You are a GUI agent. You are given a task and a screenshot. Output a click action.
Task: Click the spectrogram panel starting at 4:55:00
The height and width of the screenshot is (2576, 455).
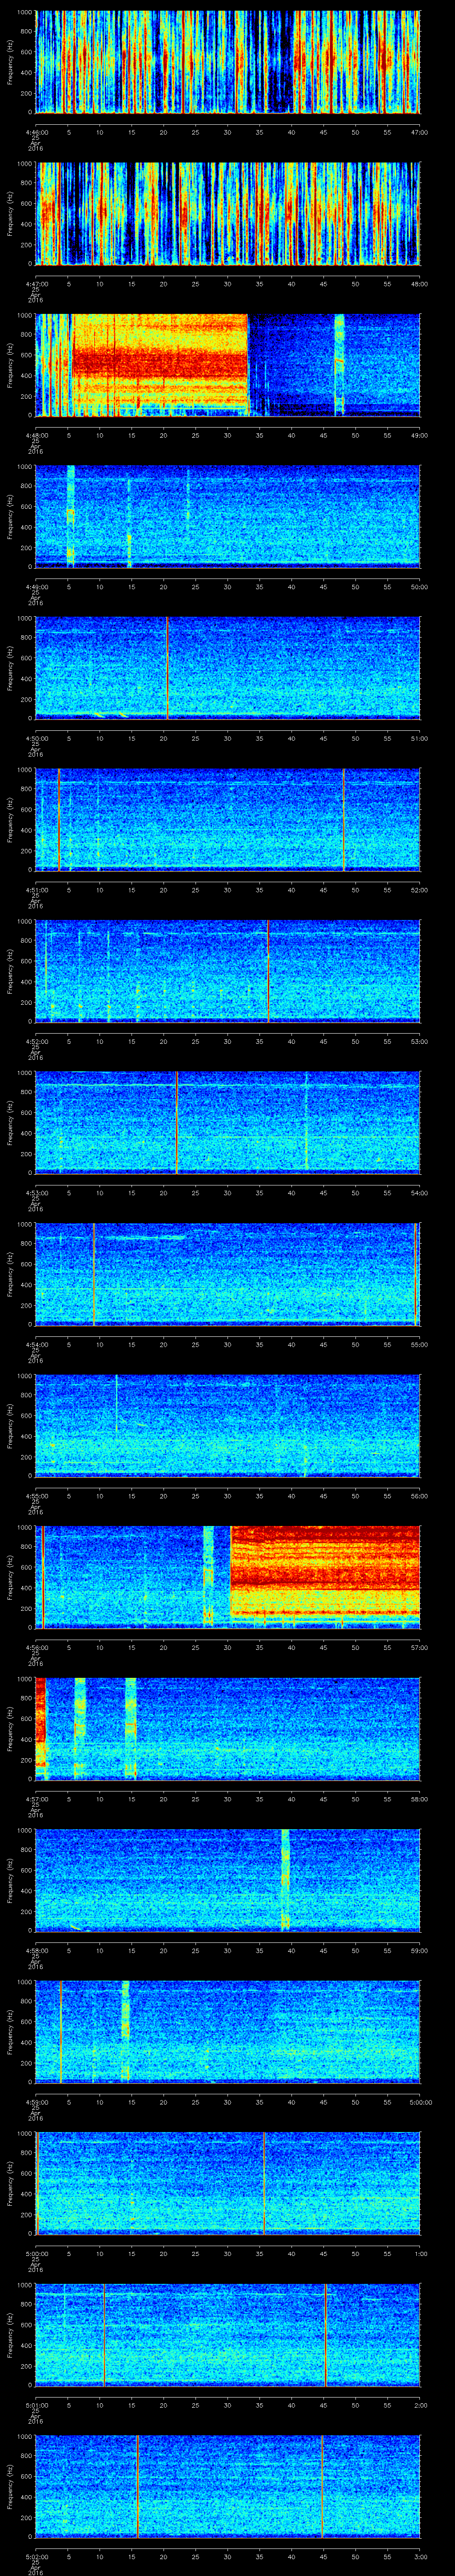point(228,1426)
